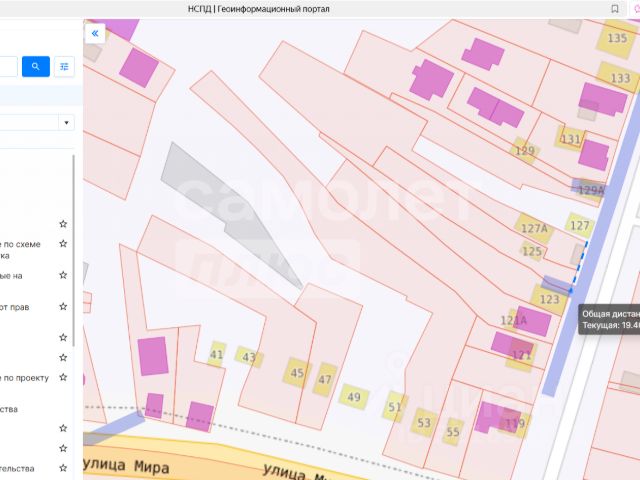Screen dimensions: 640x480
Task: Click house number 43 on the map
Action: pyautogui.click(x=249, y=358)
